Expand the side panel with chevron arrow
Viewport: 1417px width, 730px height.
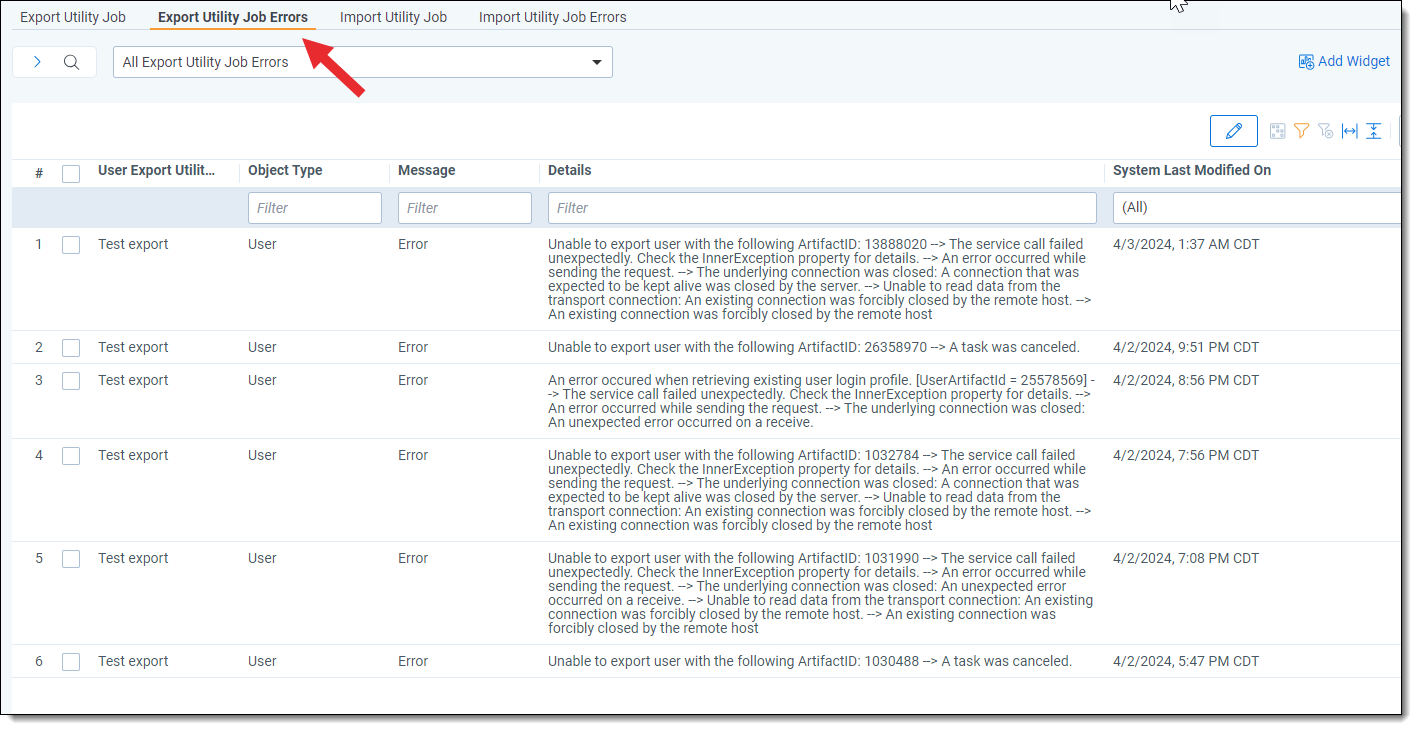pyautogui.click(x=37, y=62)
